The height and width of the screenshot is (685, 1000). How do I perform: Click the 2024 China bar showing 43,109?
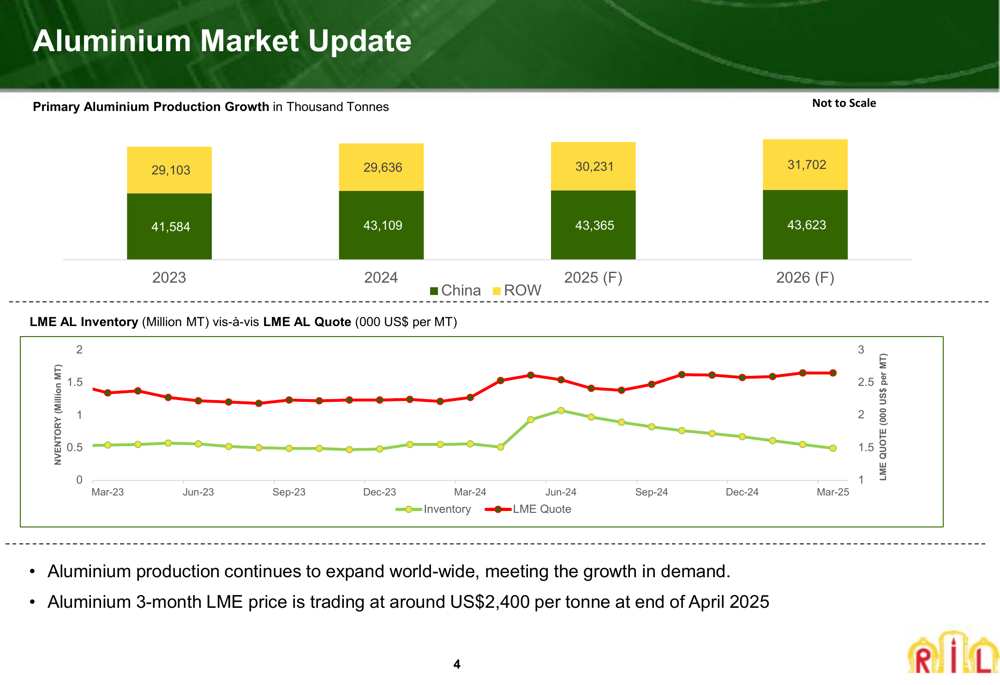click(381, 225)
